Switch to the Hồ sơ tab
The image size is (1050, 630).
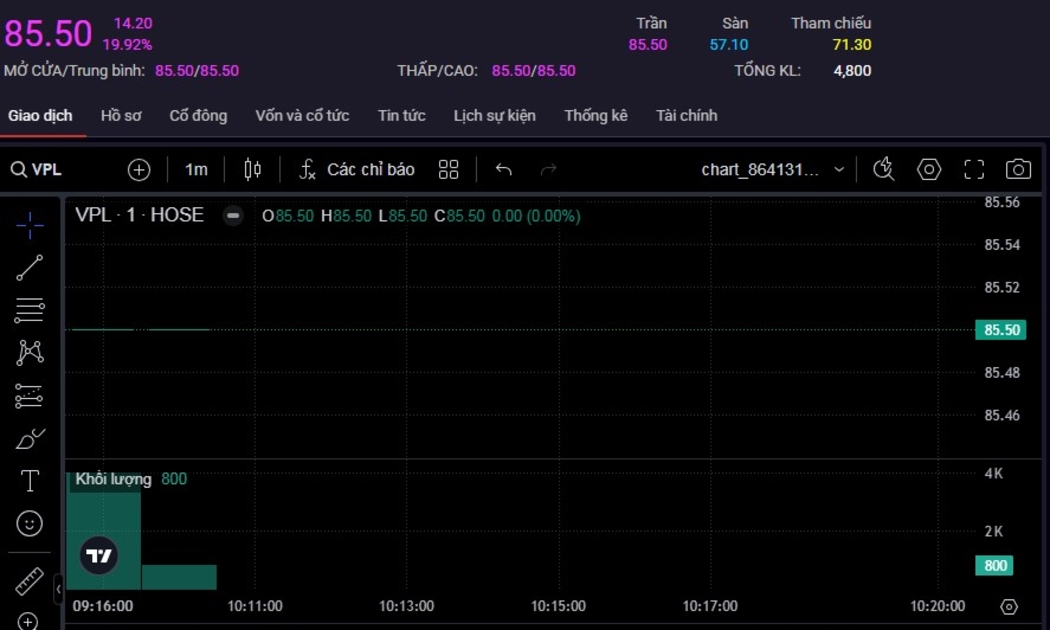(x=121, y=115)
